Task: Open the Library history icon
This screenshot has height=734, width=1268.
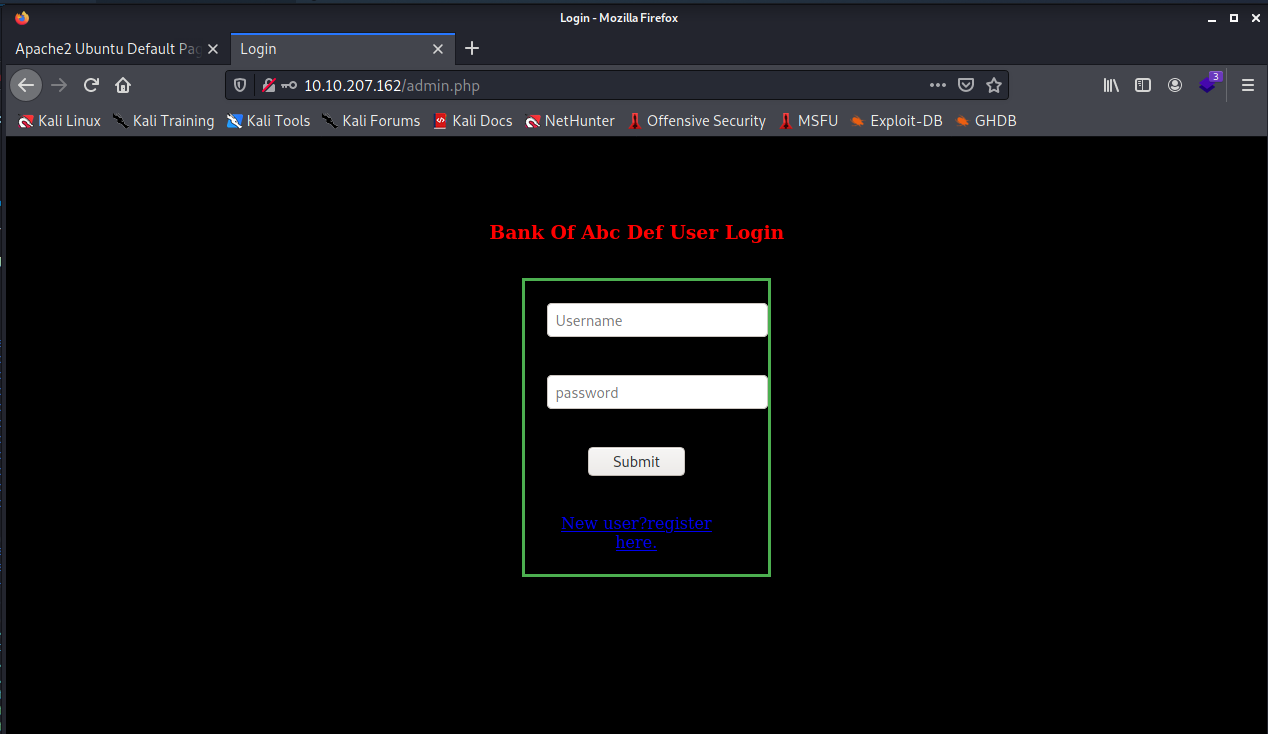Action: (1111, 85)
